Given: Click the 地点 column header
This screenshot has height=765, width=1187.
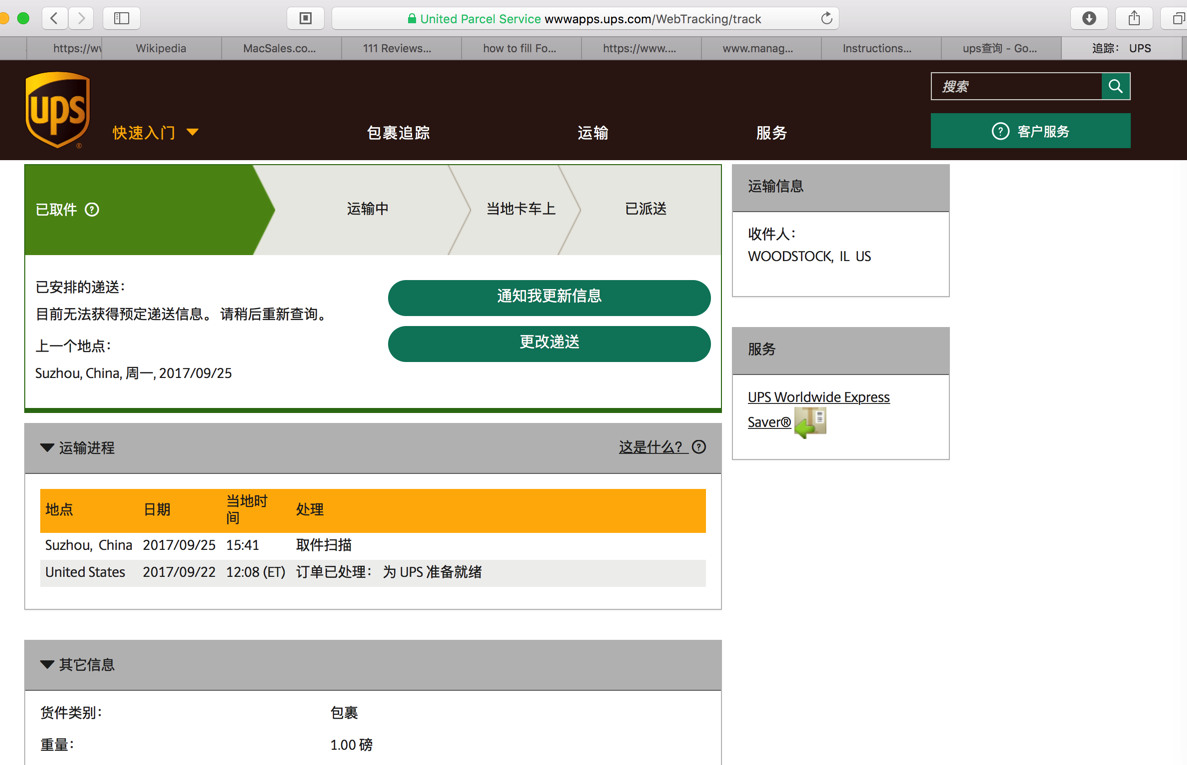Looking at the screenshot, I should pos(59,510).
